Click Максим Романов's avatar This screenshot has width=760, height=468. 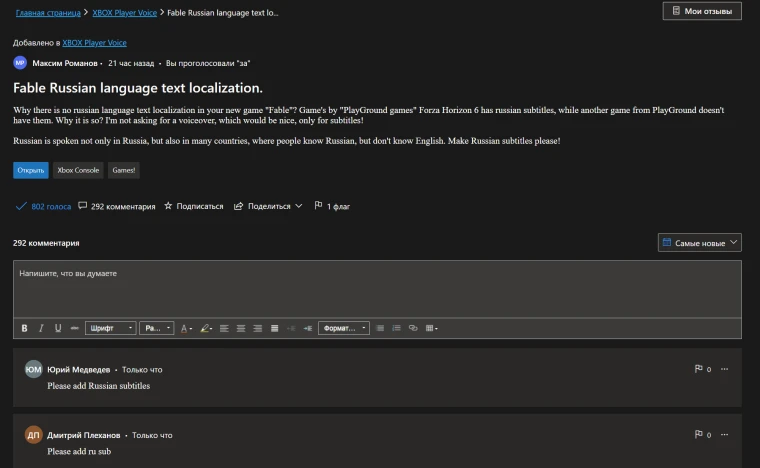click(20, 63)
